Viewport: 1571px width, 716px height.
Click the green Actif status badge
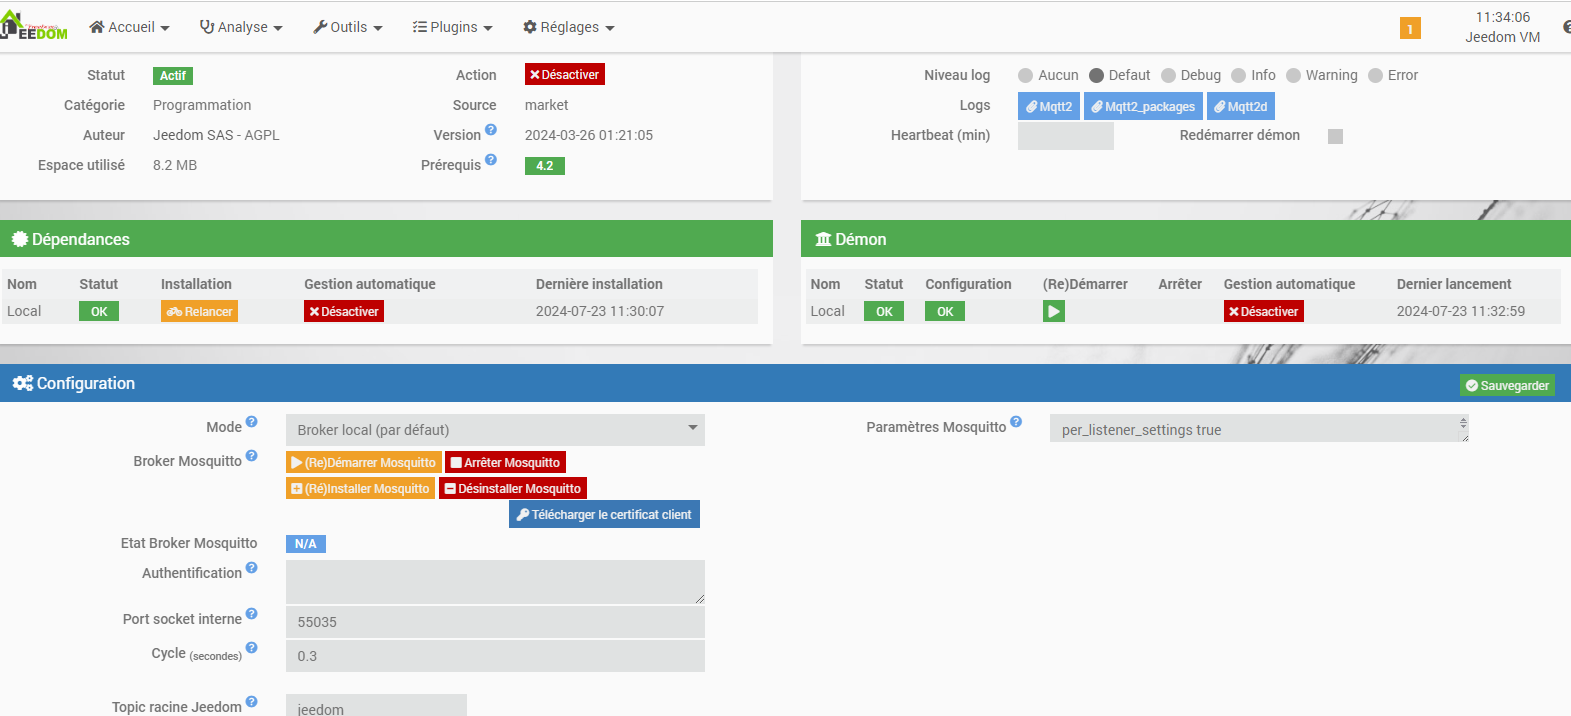click(173, 76)
